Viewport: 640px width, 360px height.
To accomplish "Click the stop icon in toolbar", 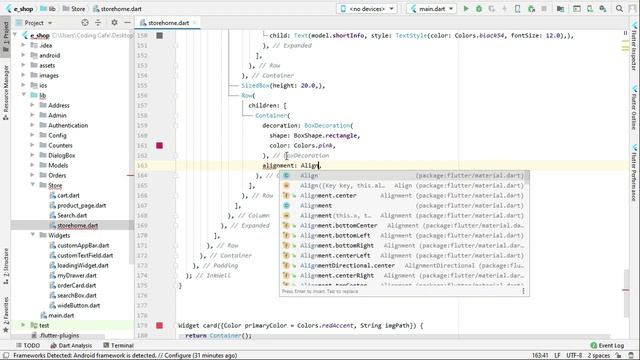I will click(x=544, y=9).
